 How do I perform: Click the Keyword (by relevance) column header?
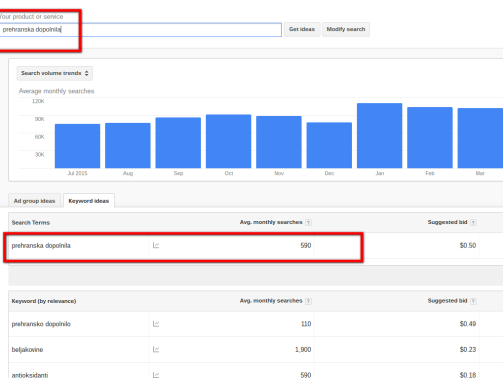[x=44, y=301]
